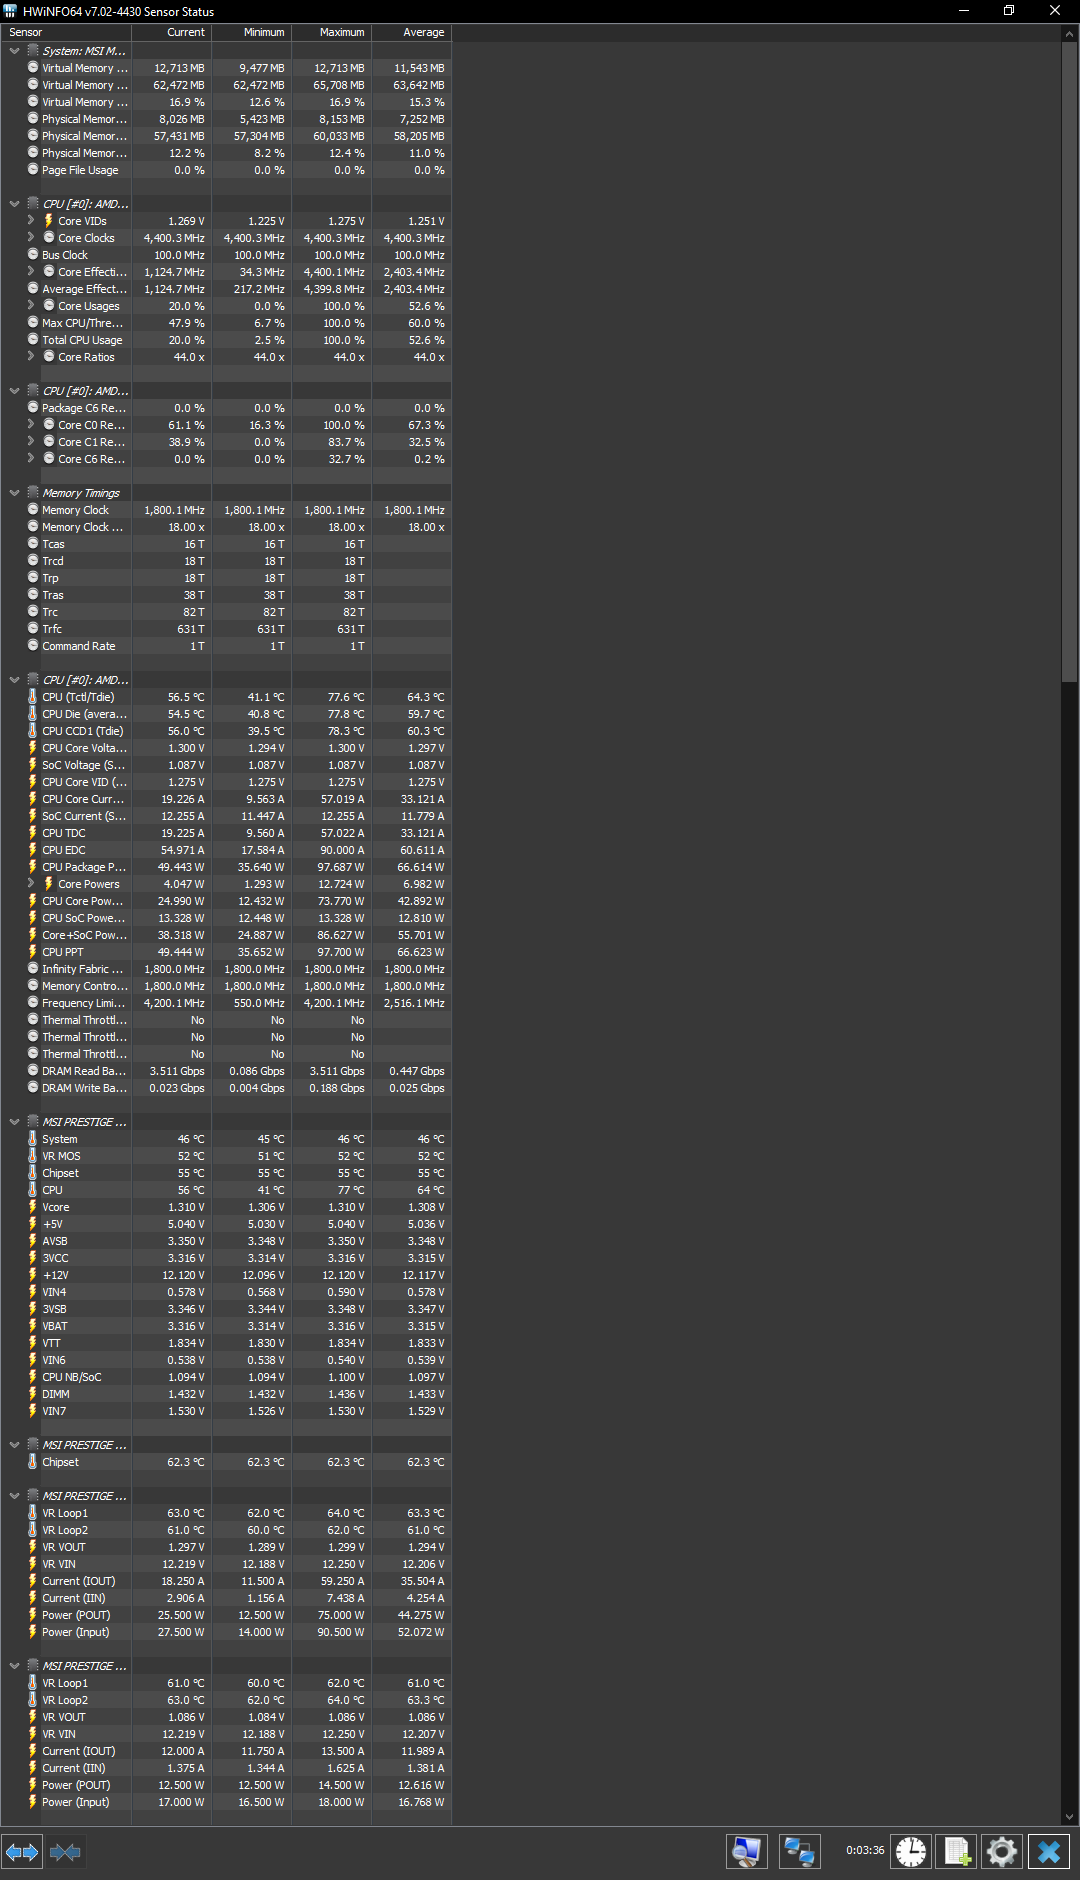Image resolution: width=1080 pixels, height=1880 pixels.
Task: Close sensors with the blue X icon
Action: pyautogui.click(x=1049, y=1851)
